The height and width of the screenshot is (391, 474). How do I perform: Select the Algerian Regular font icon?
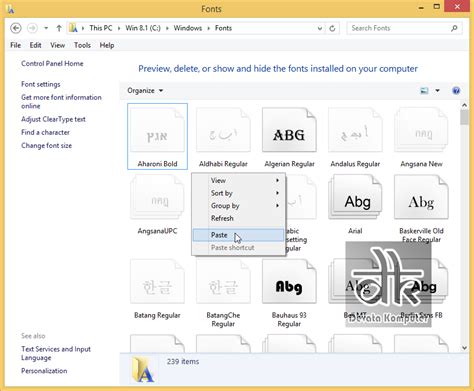[x=289, y=130]
